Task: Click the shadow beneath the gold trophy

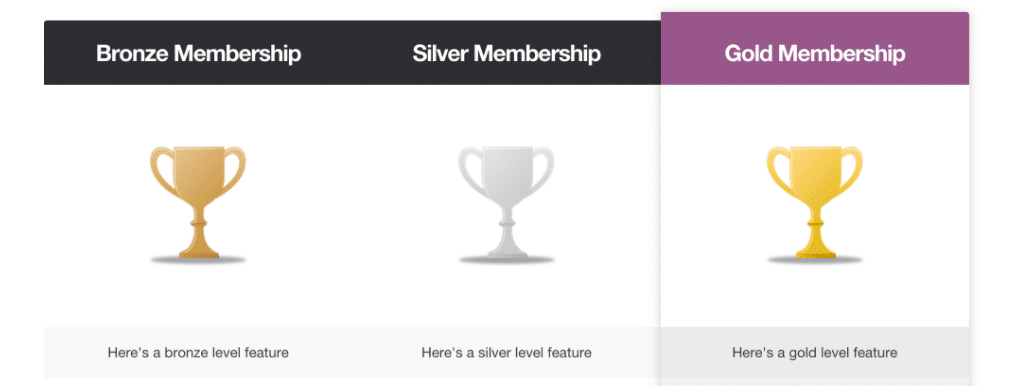Action: [x=815, y=260]
